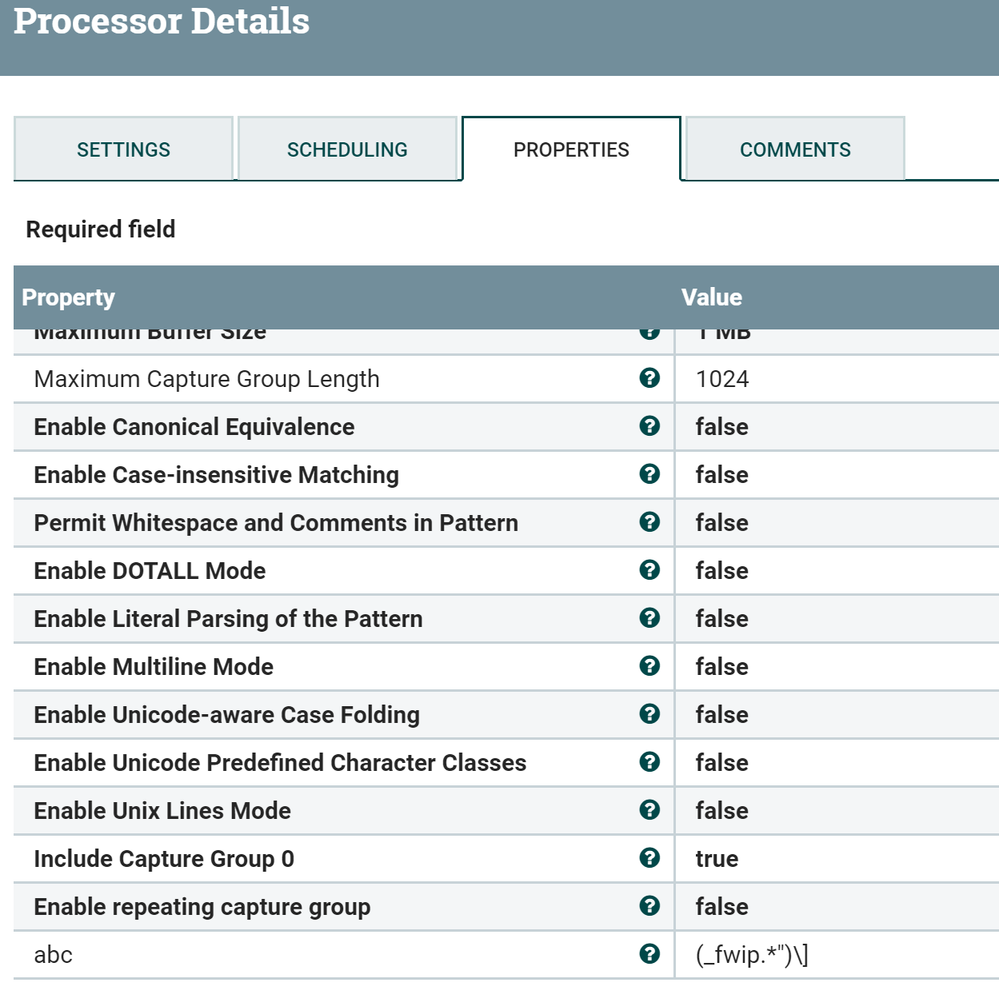Click help icon for Enable repeating capture group
Viewport: 999px width, 994px height.
pyautogui.click(x=649, y=907)
